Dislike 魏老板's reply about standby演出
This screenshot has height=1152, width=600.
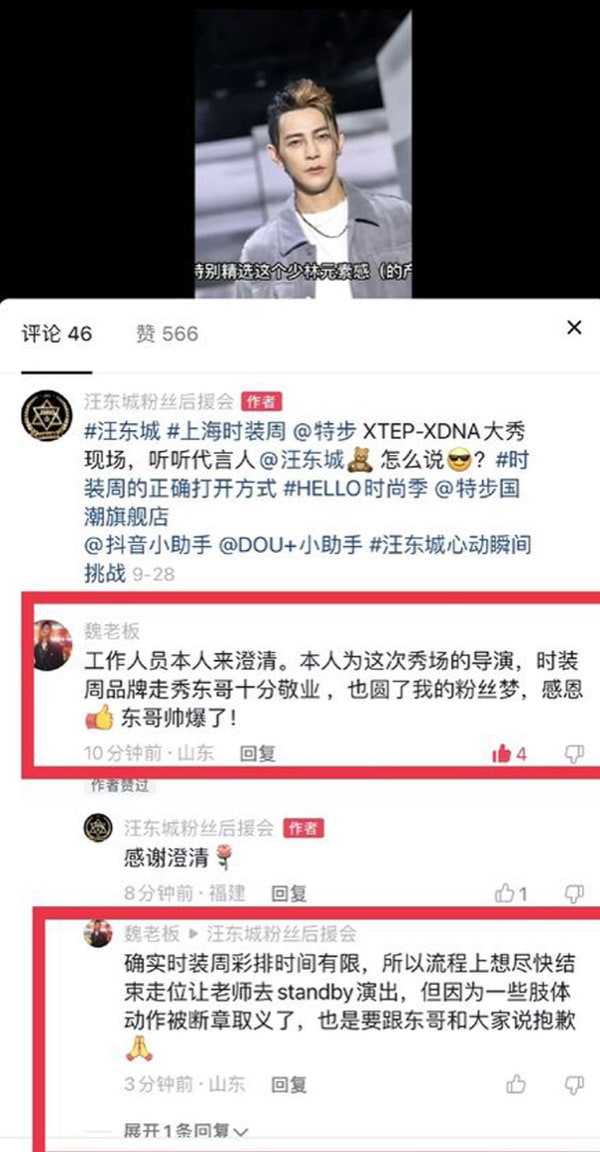[574, 1084]
